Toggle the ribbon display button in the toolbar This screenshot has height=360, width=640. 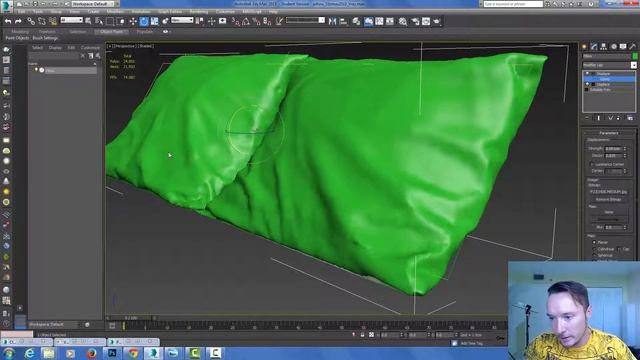tap(368, 21)
